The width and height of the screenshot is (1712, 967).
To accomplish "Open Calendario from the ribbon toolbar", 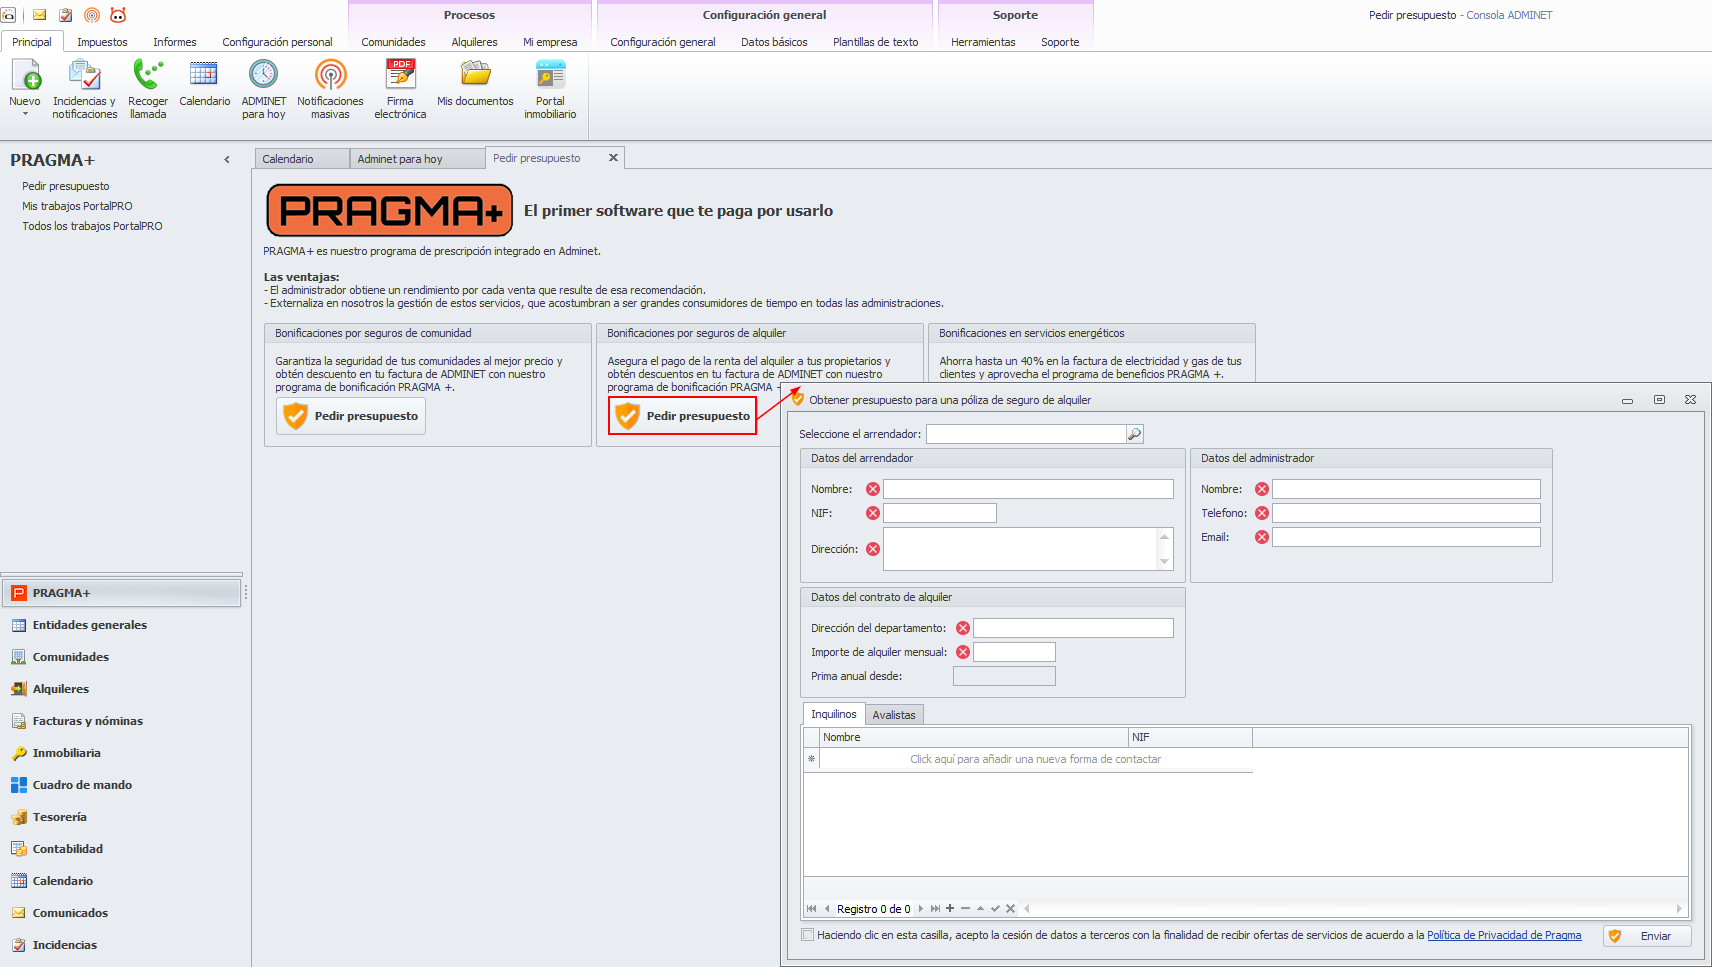I will pos(205,83).
